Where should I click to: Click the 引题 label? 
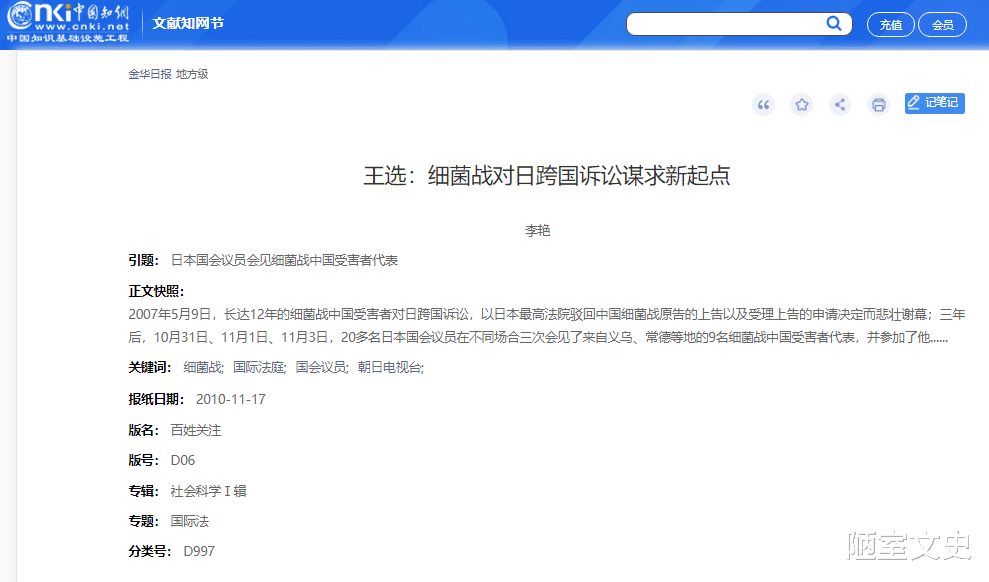point(143,260)
